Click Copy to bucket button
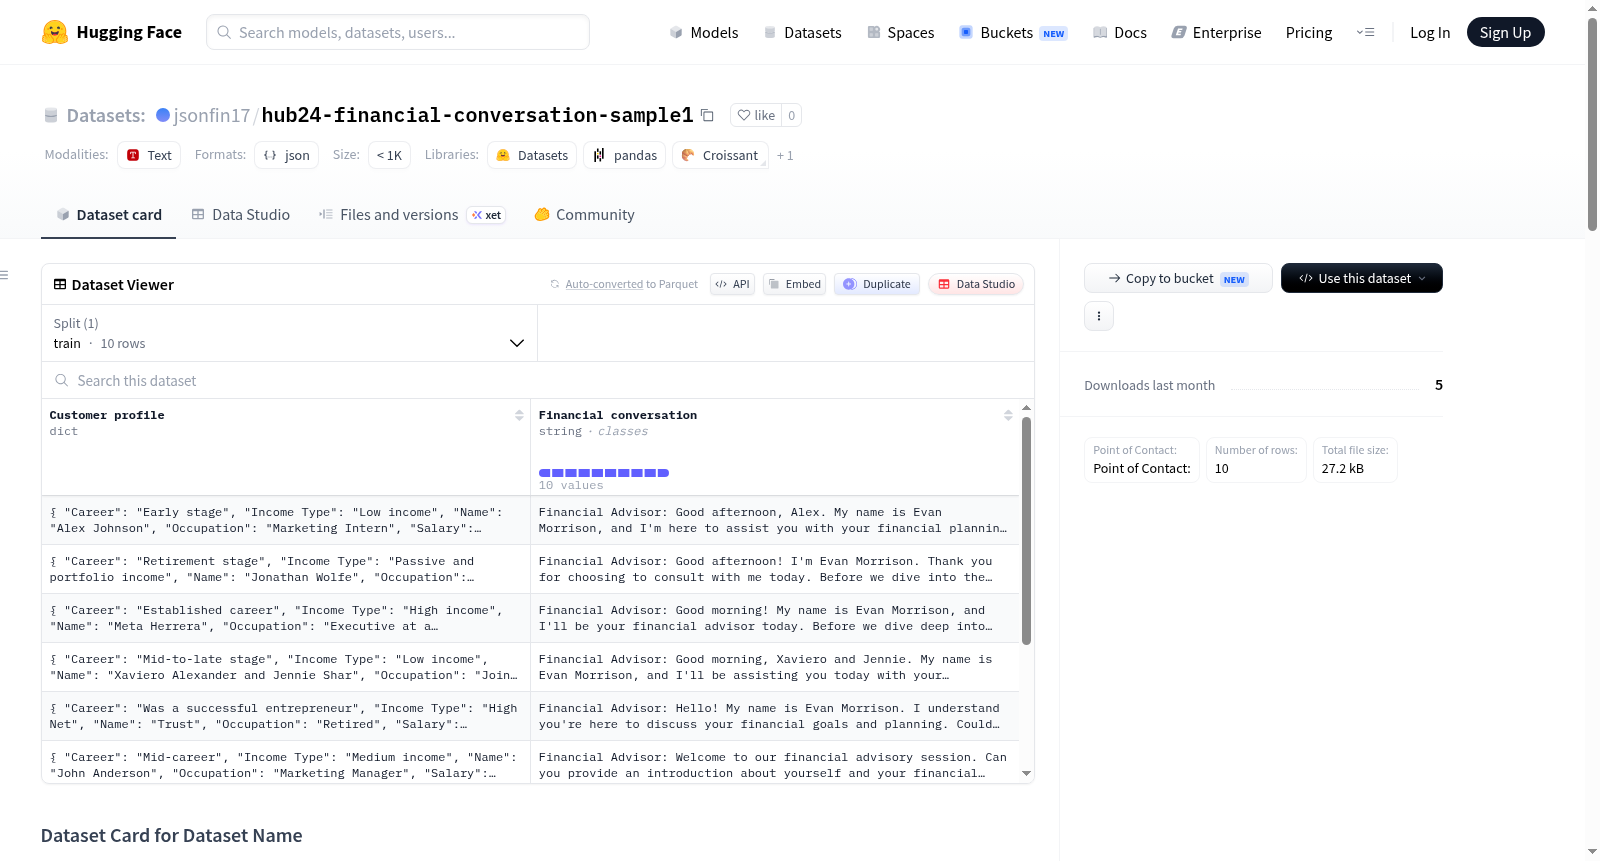This screenshot has height=861, width=1600. click(1178, 278)
